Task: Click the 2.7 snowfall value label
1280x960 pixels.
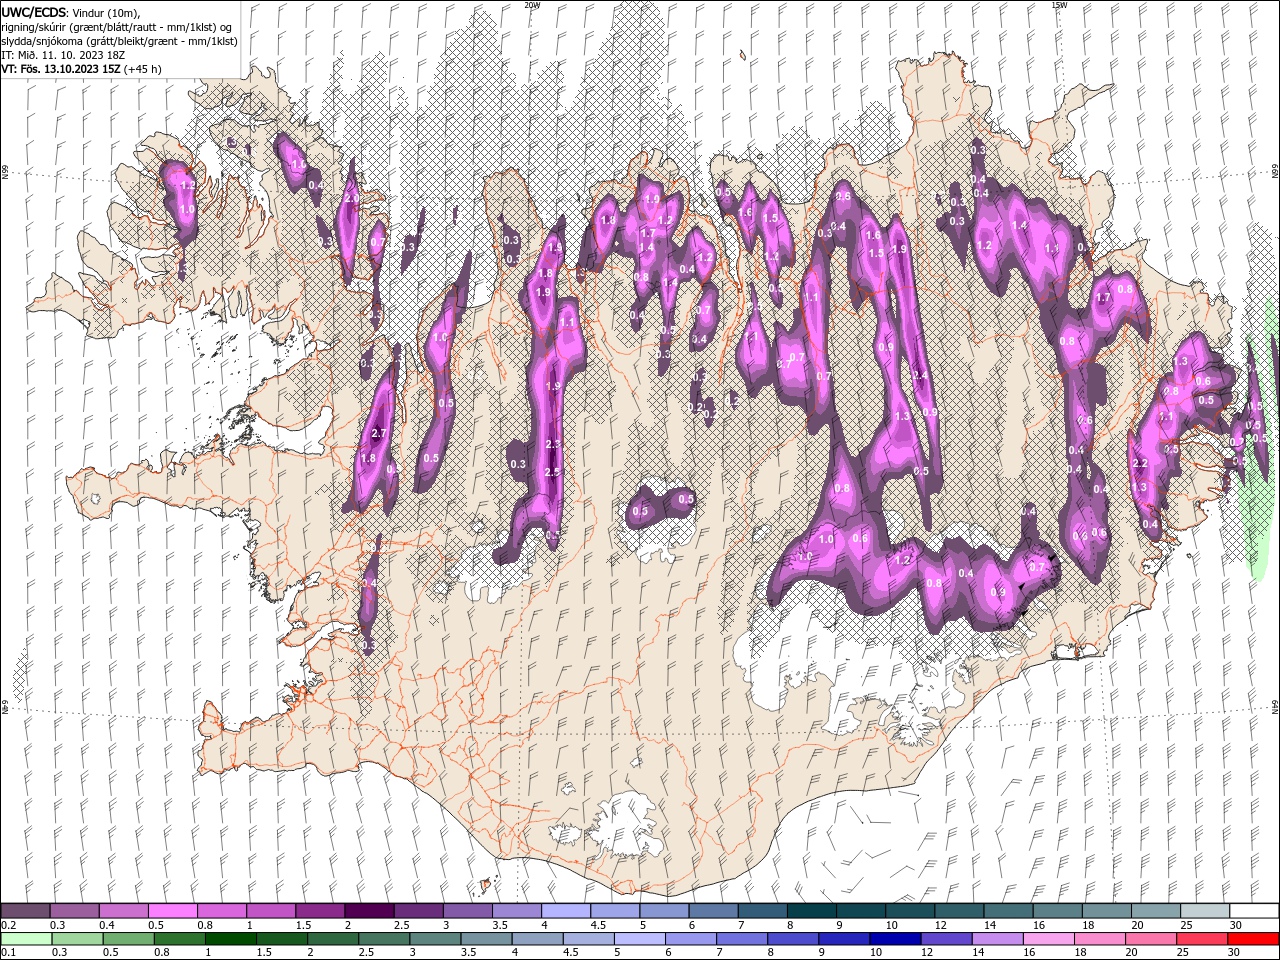Action: (378, 433)
